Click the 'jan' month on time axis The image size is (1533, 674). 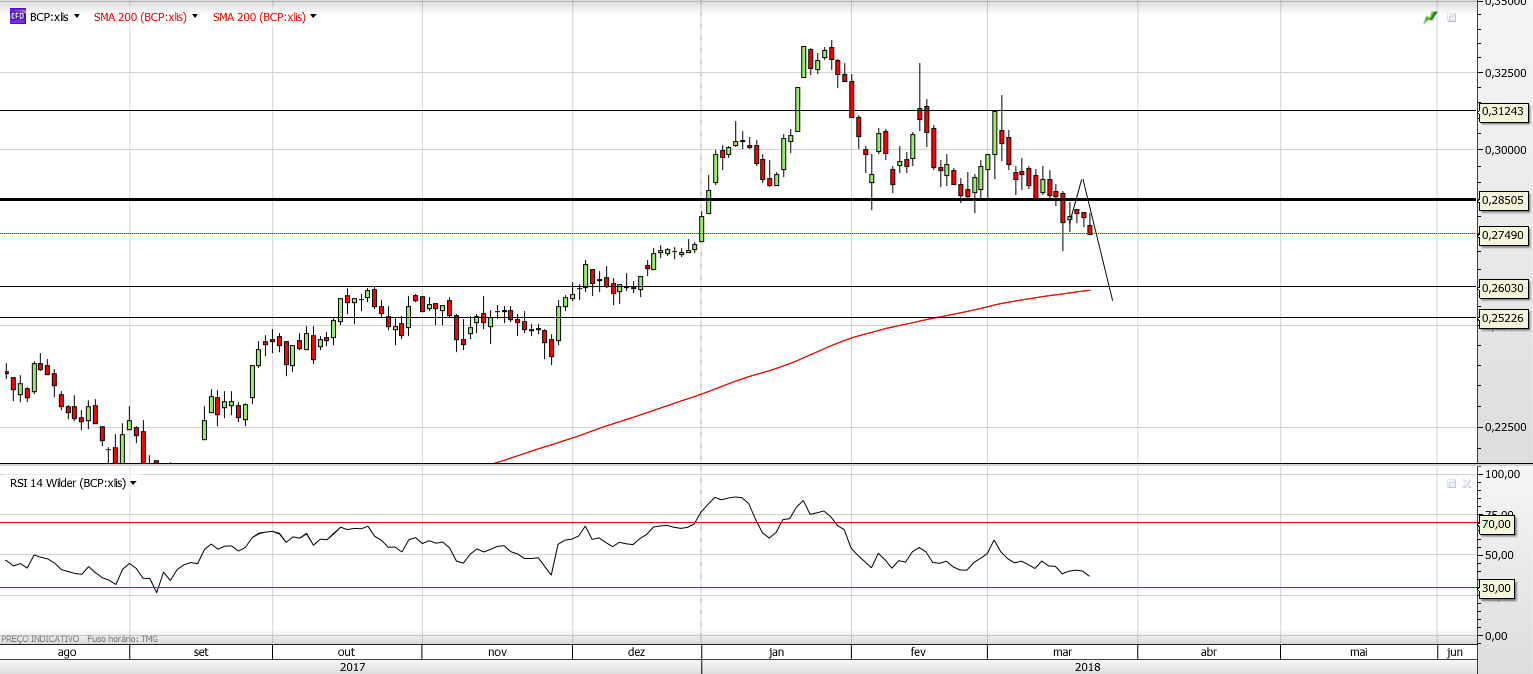point(776,652)
